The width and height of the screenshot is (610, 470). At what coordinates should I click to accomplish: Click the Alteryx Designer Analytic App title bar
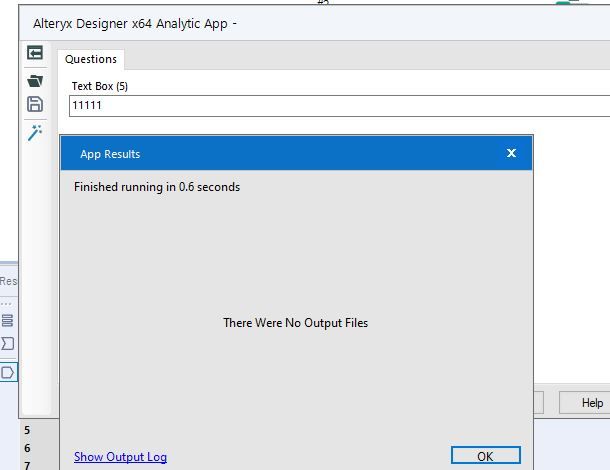300,23
